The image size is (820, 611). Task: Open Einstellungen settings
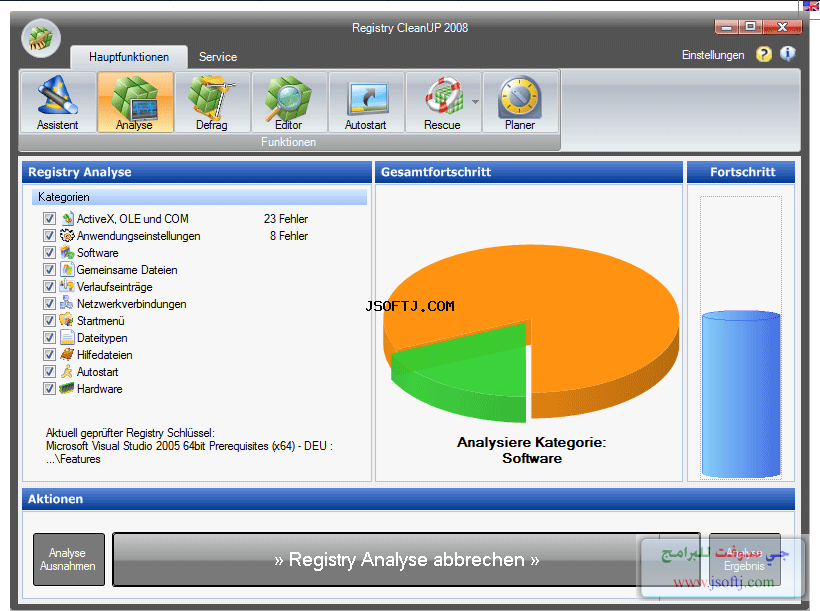(713, 55)
